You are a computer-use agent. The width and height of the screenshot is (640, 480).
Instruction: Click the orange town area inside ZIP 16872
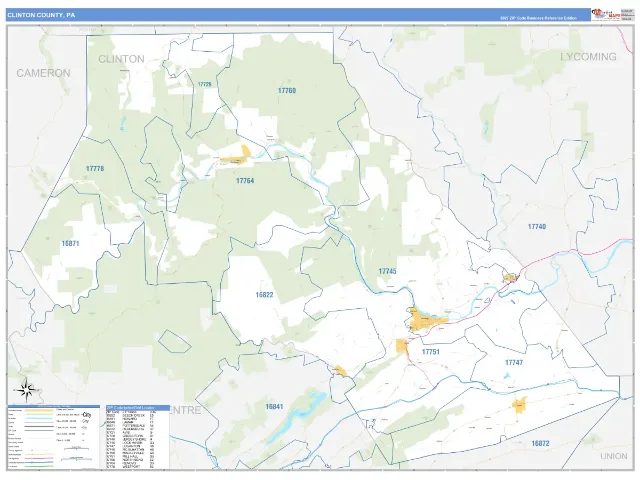click(519, 405)
